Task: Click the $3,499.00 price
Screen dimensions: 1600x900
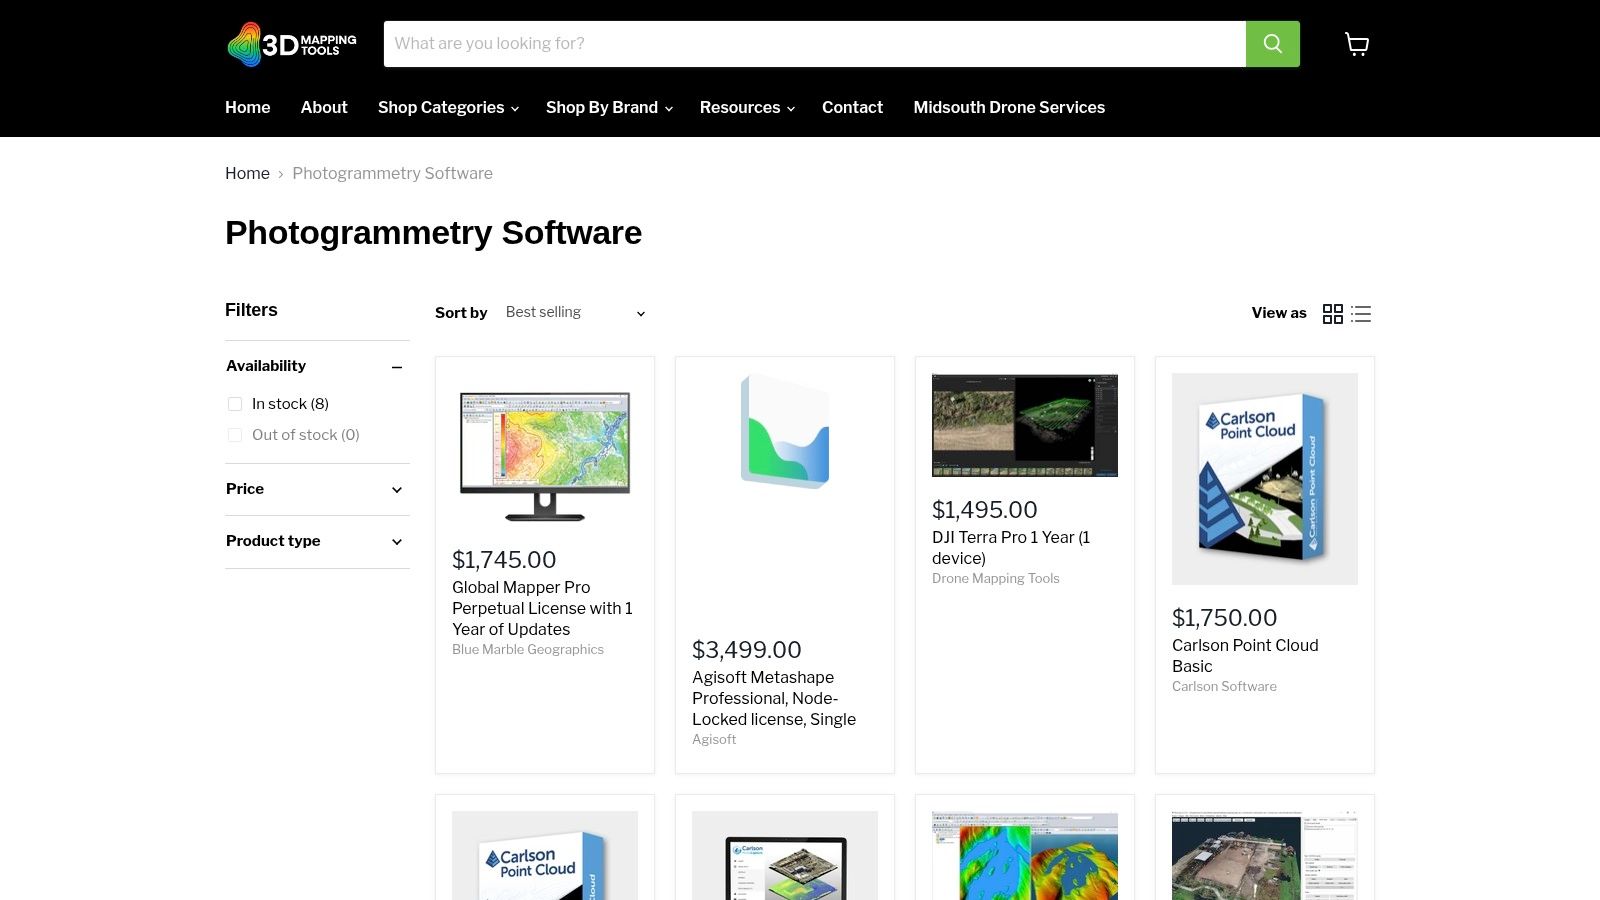Action: [x=747, y=650]
